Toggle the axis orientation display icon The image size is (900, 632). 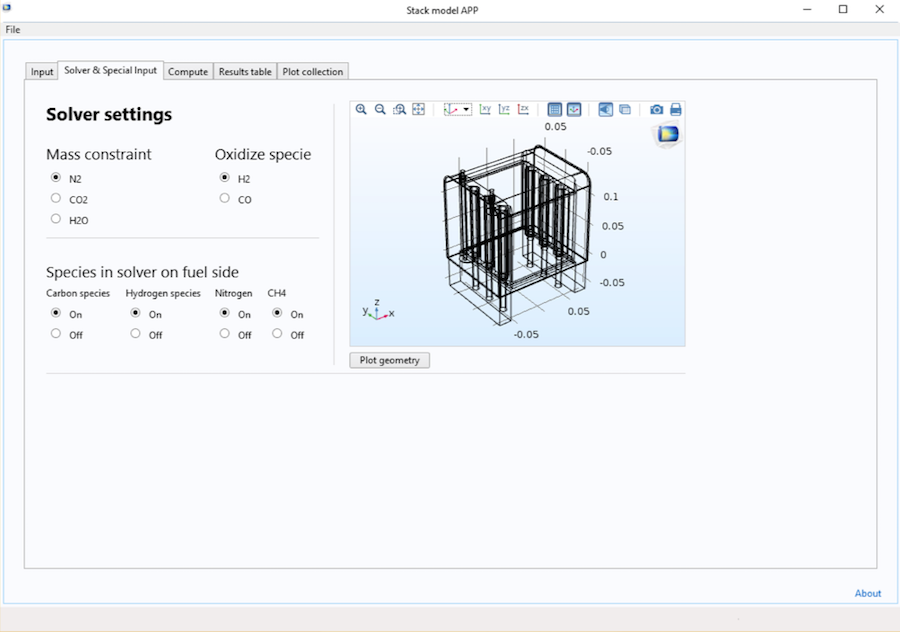(574, 109)
